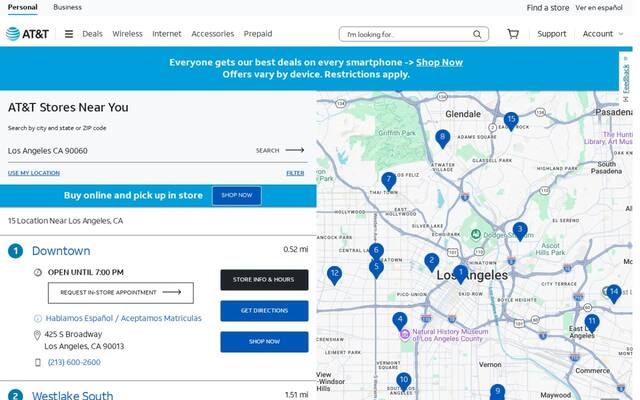Switch language via Ver en español
The width and height of the screenshot is (640, 400).
click(599, 8)
